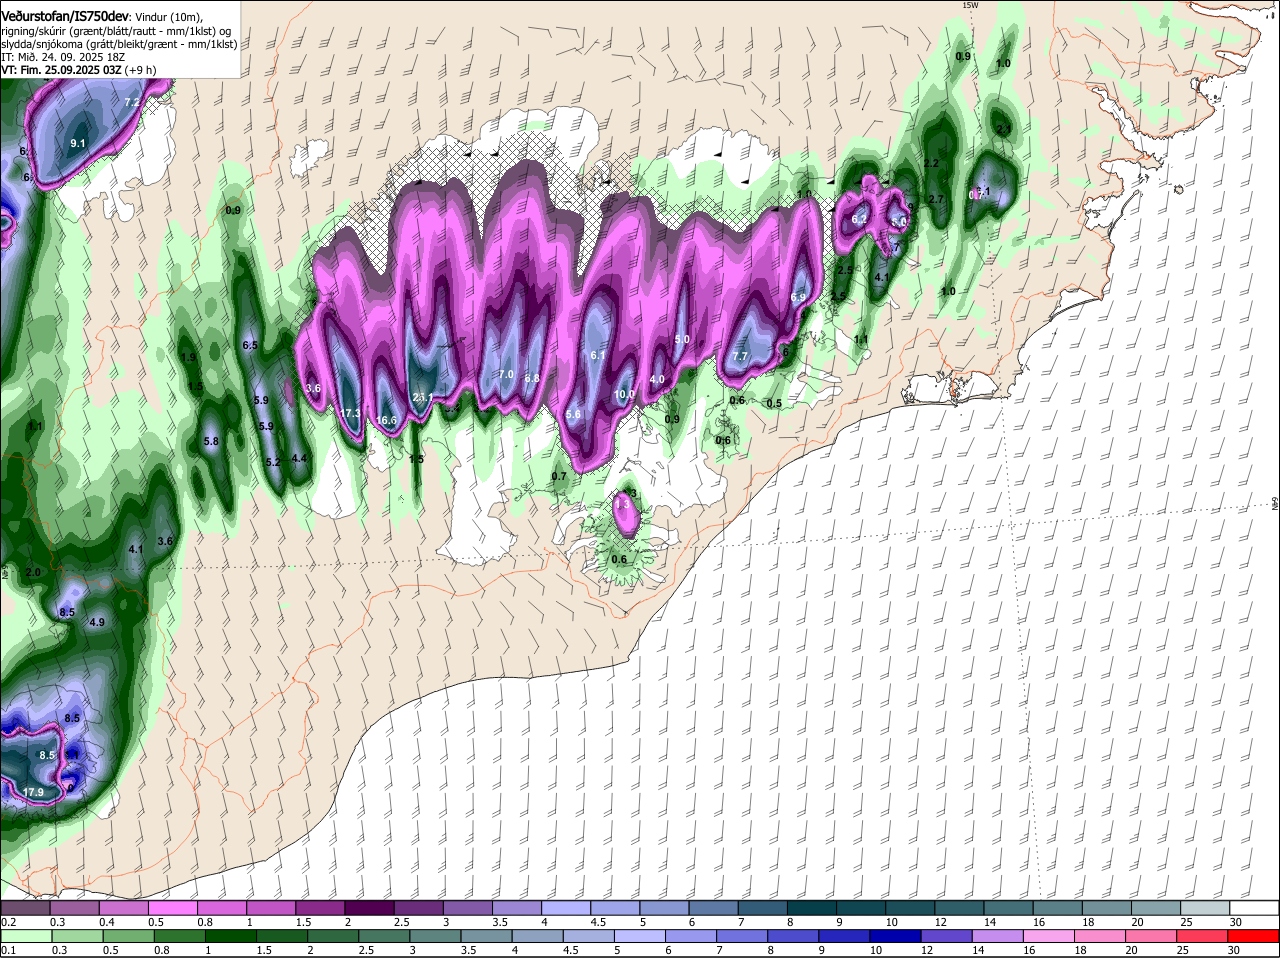This screenshot has height=958, width=1280.
Task: Click the 5.8 value label
Action: point(211,441)
